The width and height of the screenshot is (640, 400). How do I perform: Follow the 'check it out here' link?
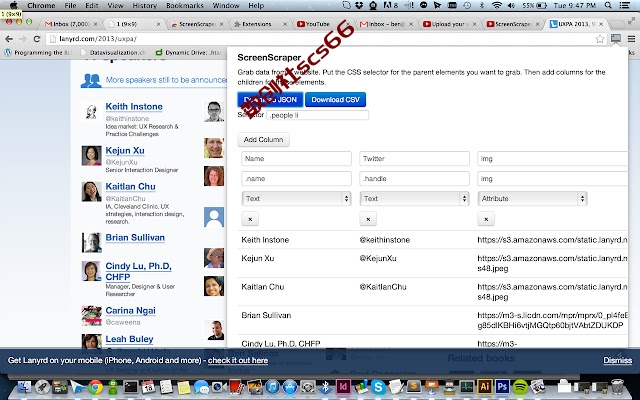point(238,360)
